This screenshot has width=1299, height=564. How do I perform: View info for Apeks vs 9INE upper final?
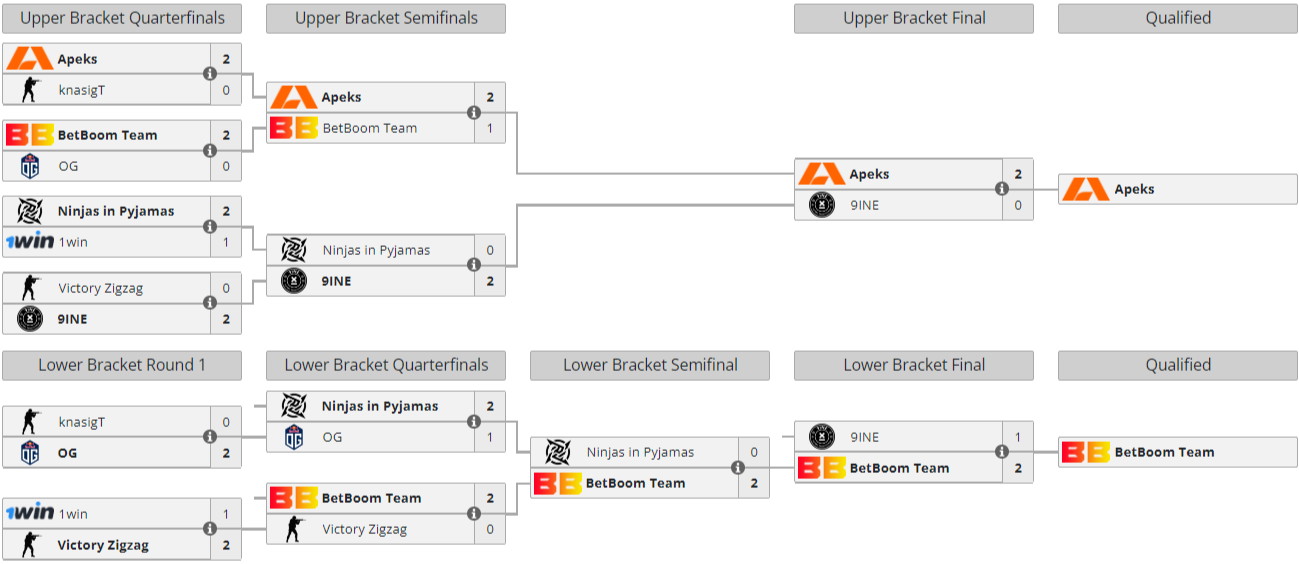(1001, 189)
